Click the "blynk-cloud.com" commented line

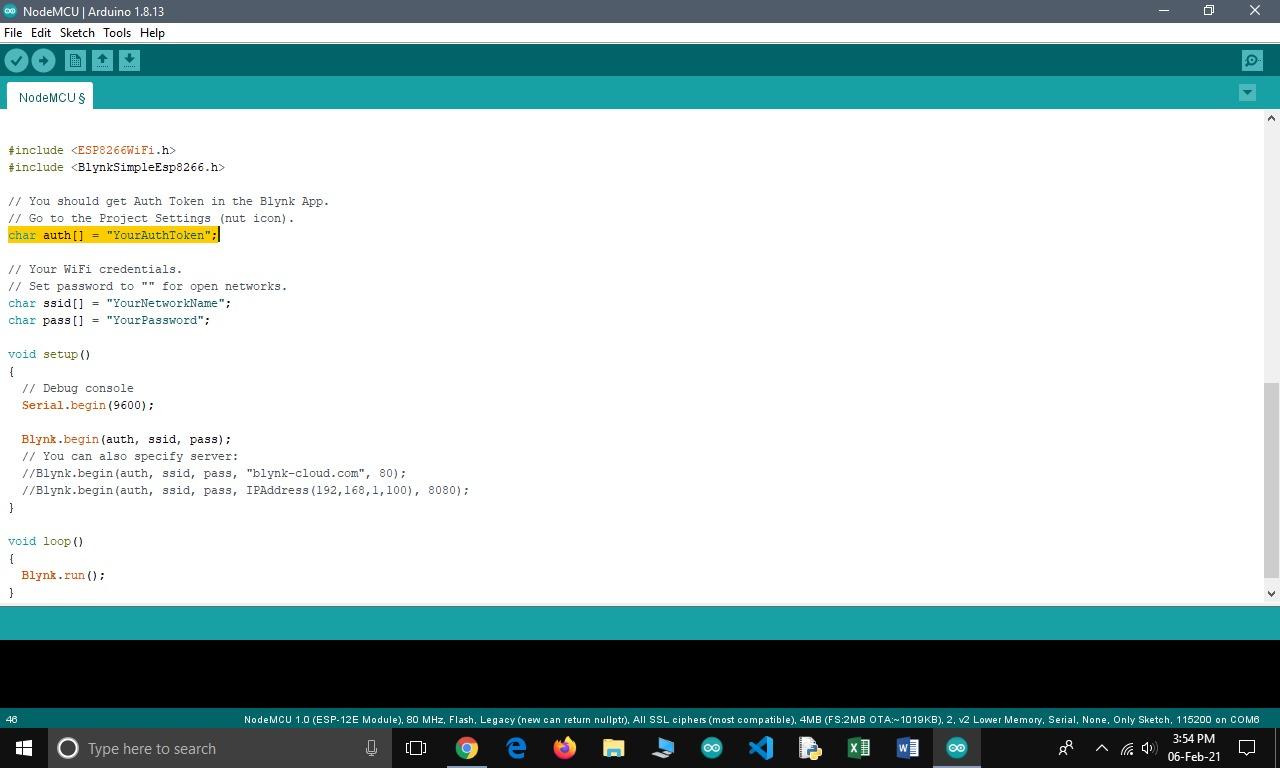(214, 473)
